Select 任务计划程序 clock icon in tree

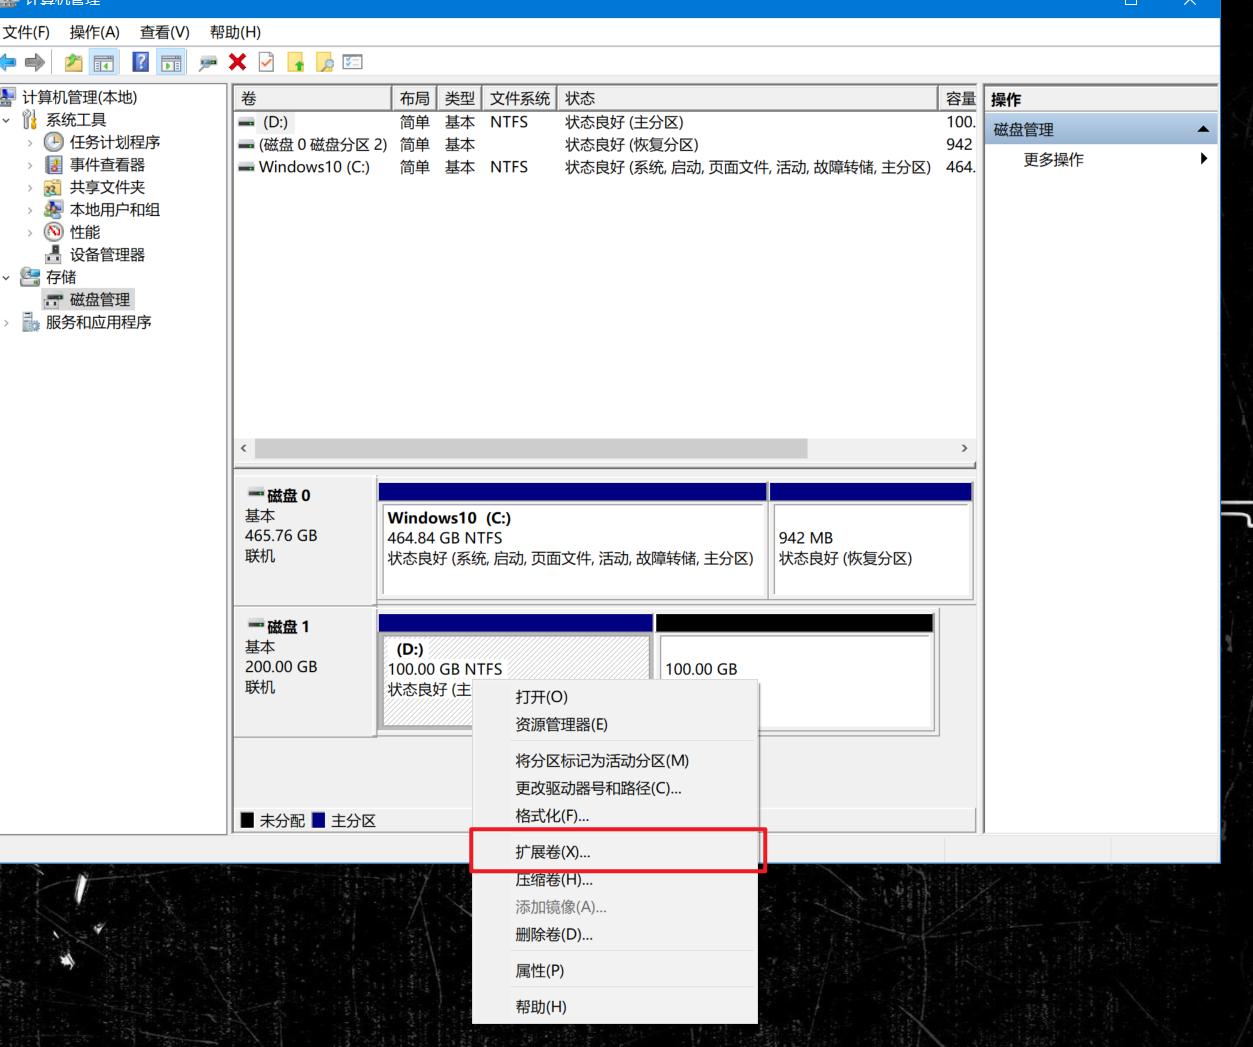[54, 142]
